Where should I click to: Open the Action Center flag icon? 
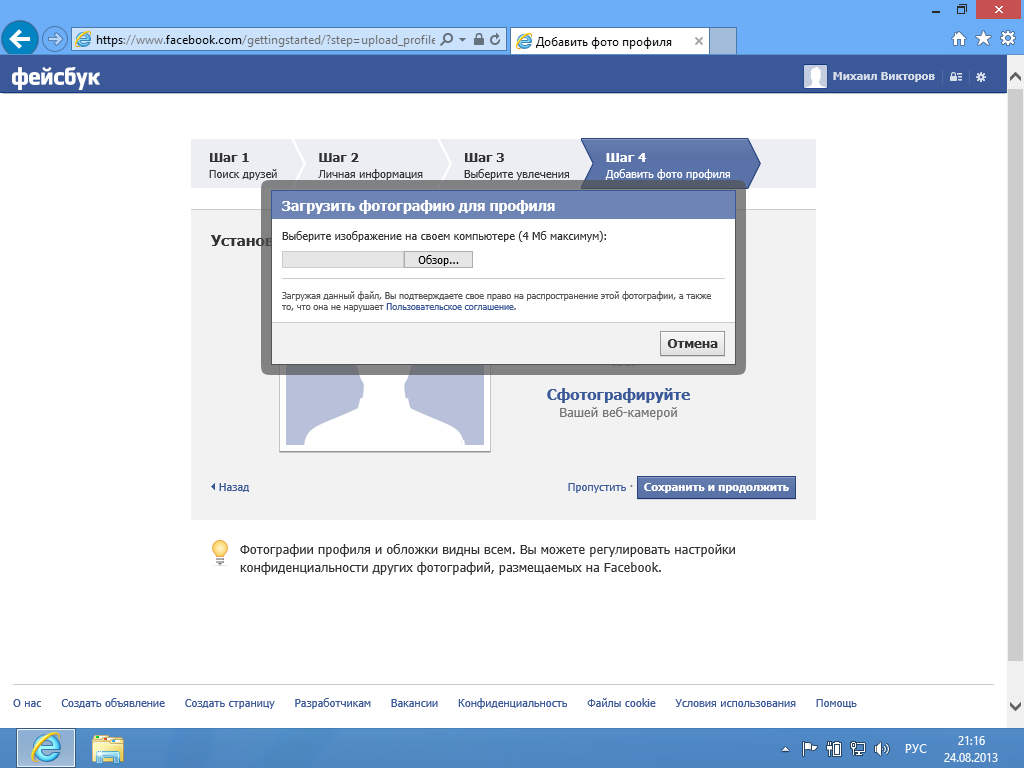point(809,749)
